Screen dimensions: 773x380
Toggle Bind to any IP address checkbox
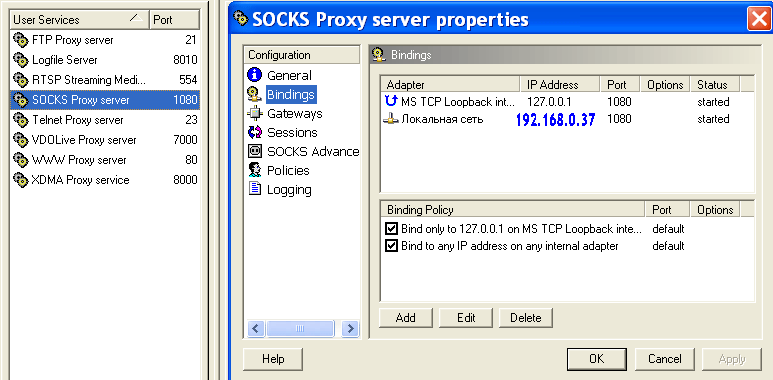point(391,245)
